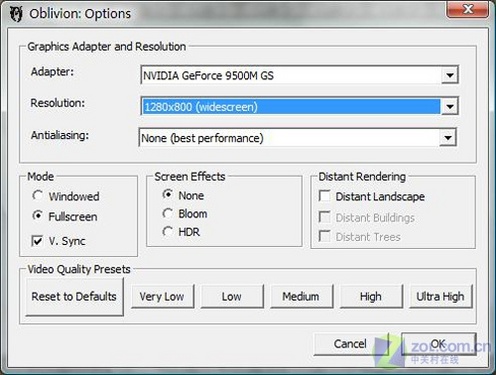Toggle the V. Sync checkbox
496x375 pixels.
coord(59,241)
